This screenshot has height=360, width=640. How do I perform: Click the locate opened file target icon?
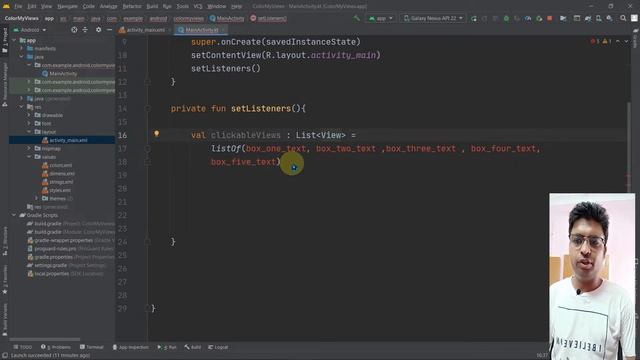74,30
